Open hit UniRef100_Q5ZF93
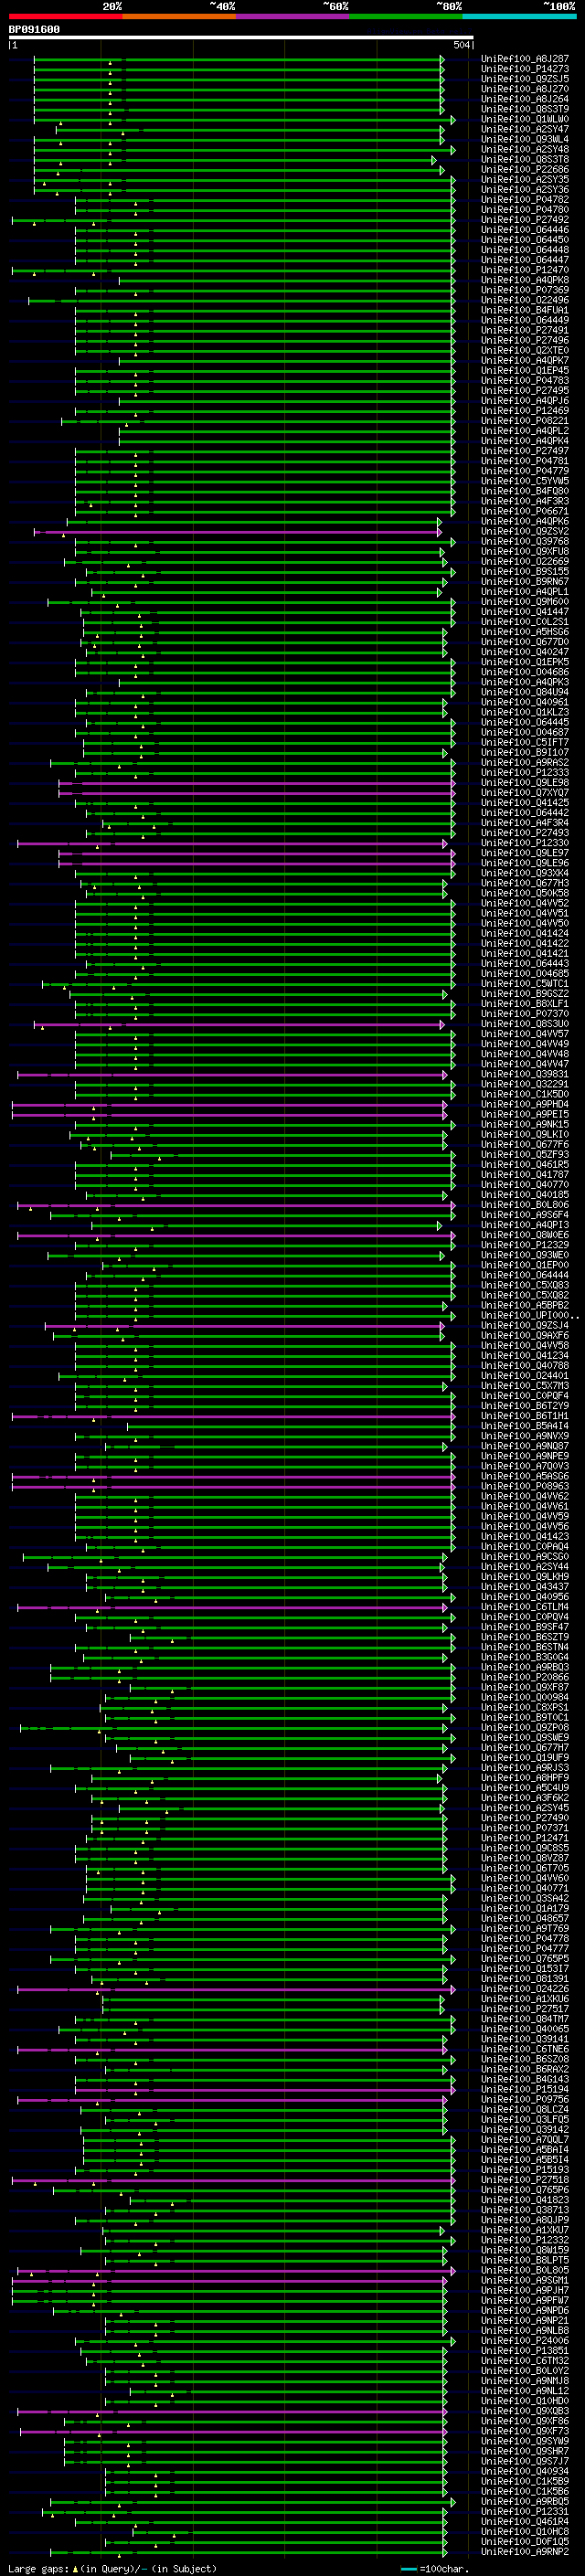The height and width of the screenshot is (2576, 585). pyautogui.click(x=525, y=1155)
